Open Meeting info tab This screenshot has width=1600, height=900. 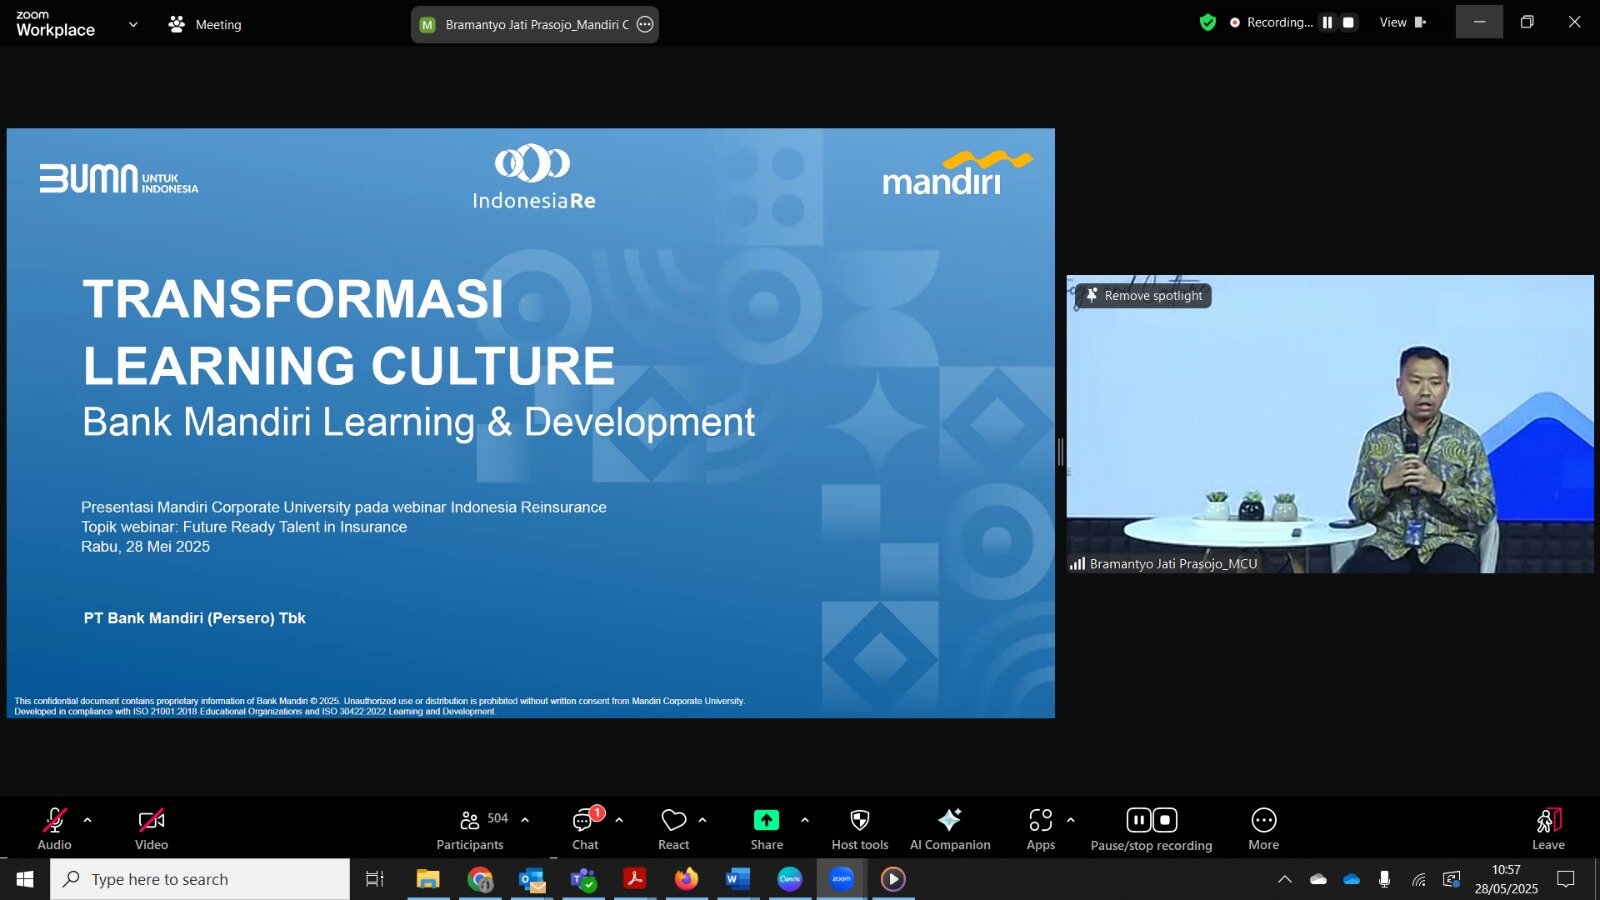pos(205,24)
